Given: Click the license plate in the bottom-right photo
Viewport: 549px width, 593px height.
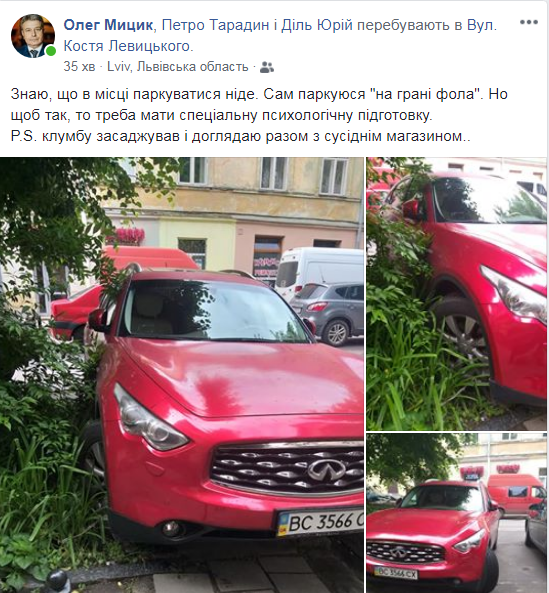Looking at the screenshot, I should pos(395,573).
